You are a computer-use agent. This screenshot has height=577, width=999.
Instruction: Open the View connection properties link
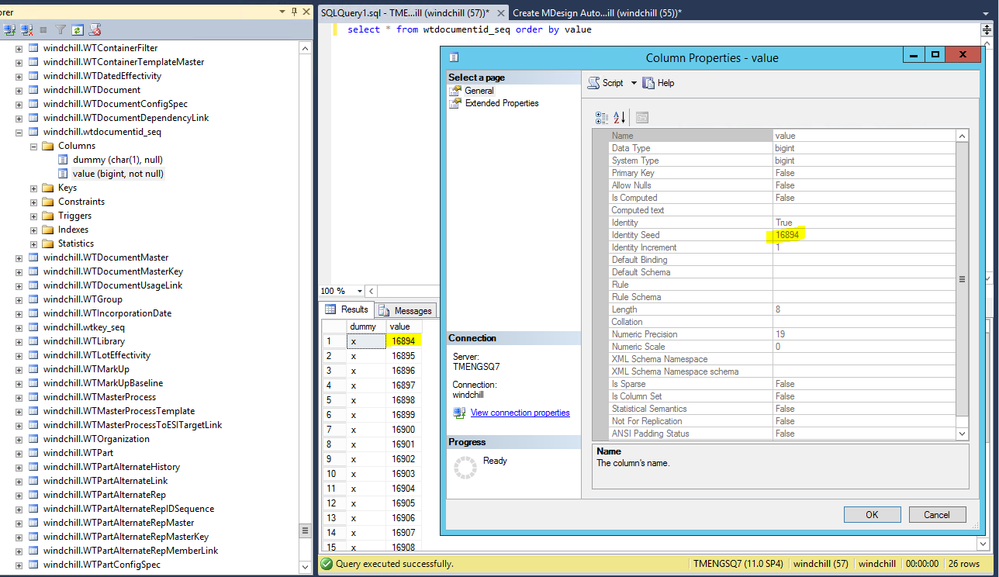(519, 412)
